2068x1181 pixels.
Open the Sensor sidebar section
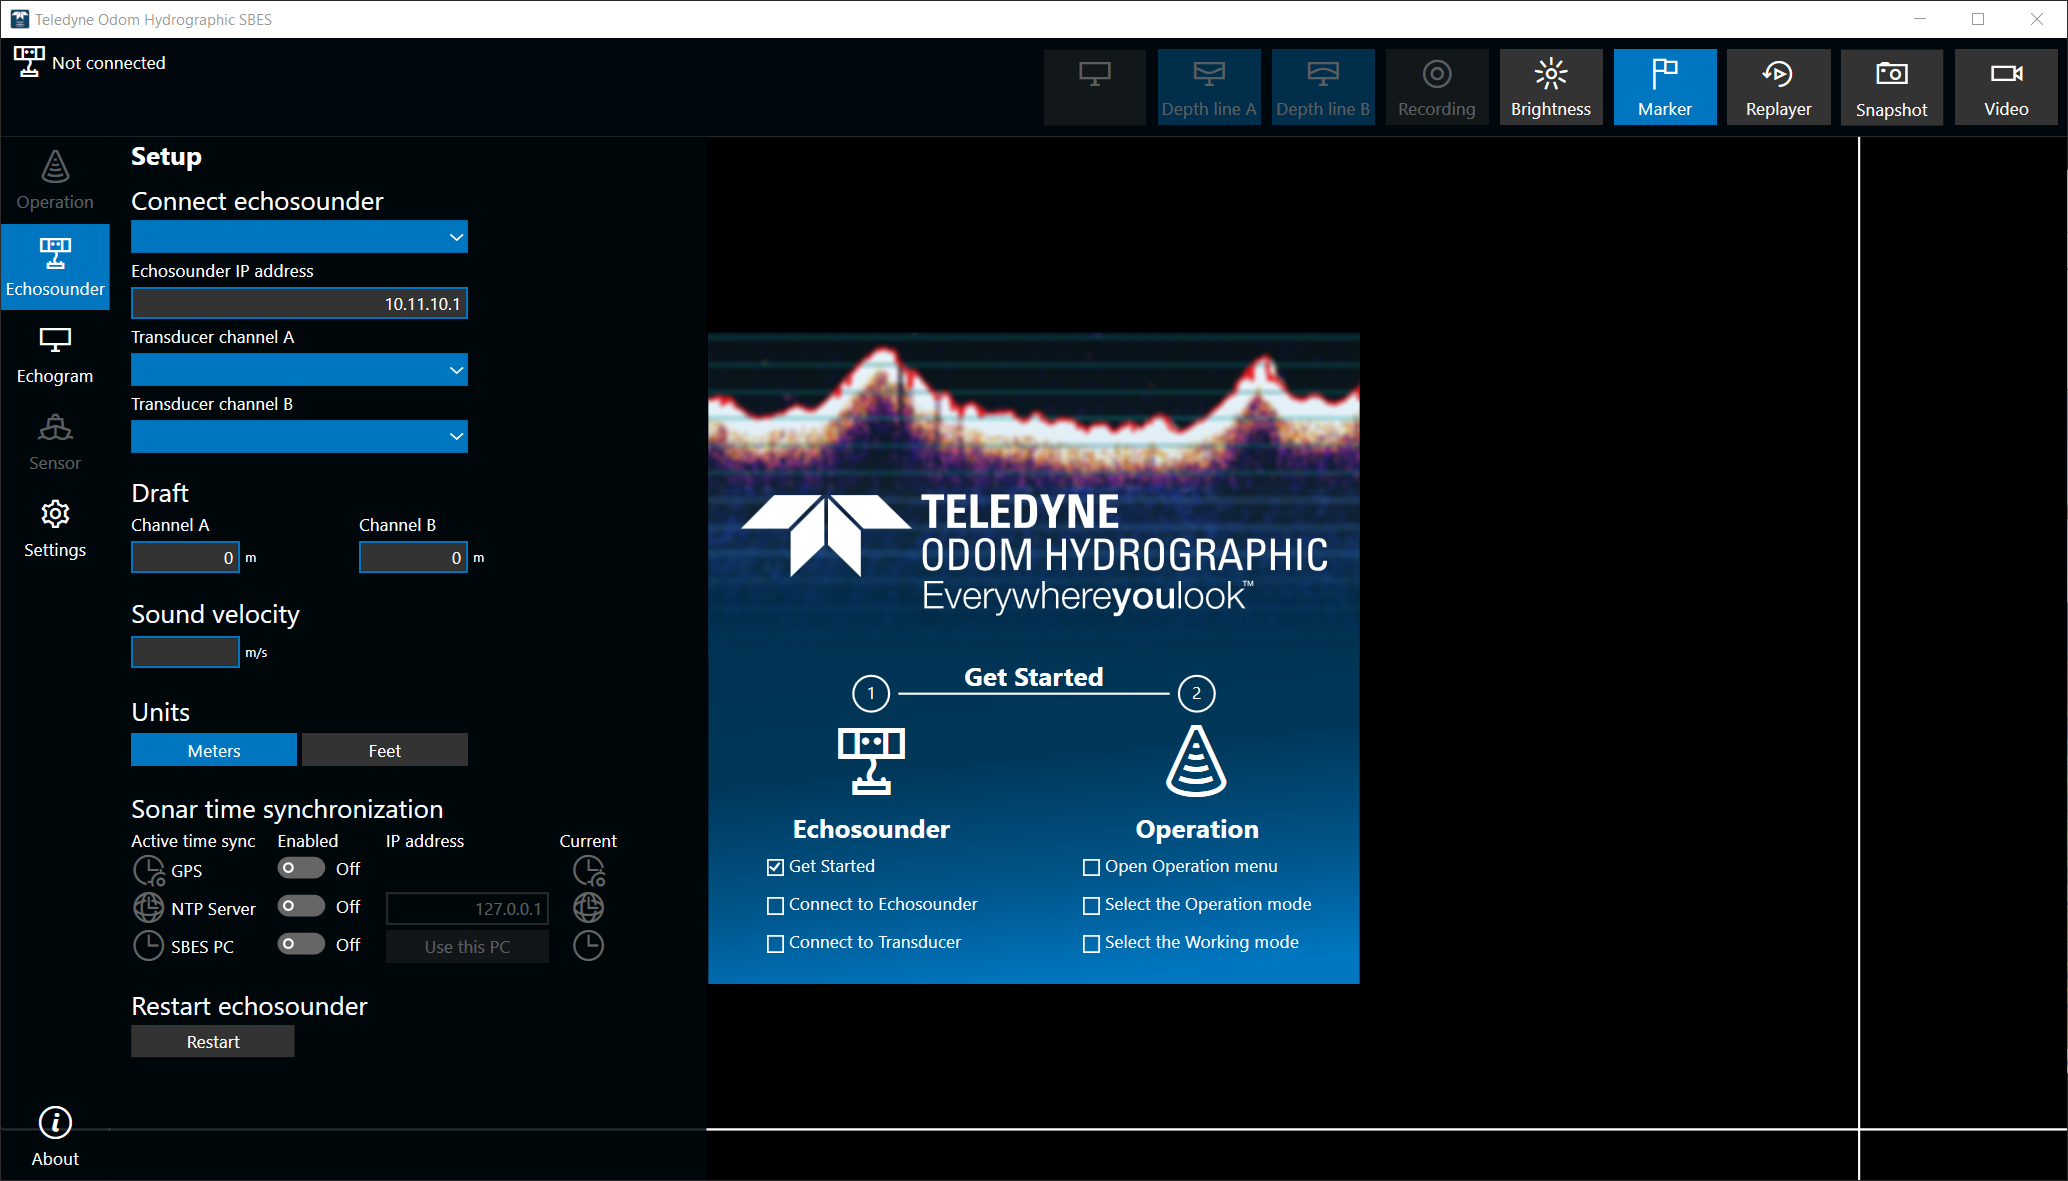[55, 442]
